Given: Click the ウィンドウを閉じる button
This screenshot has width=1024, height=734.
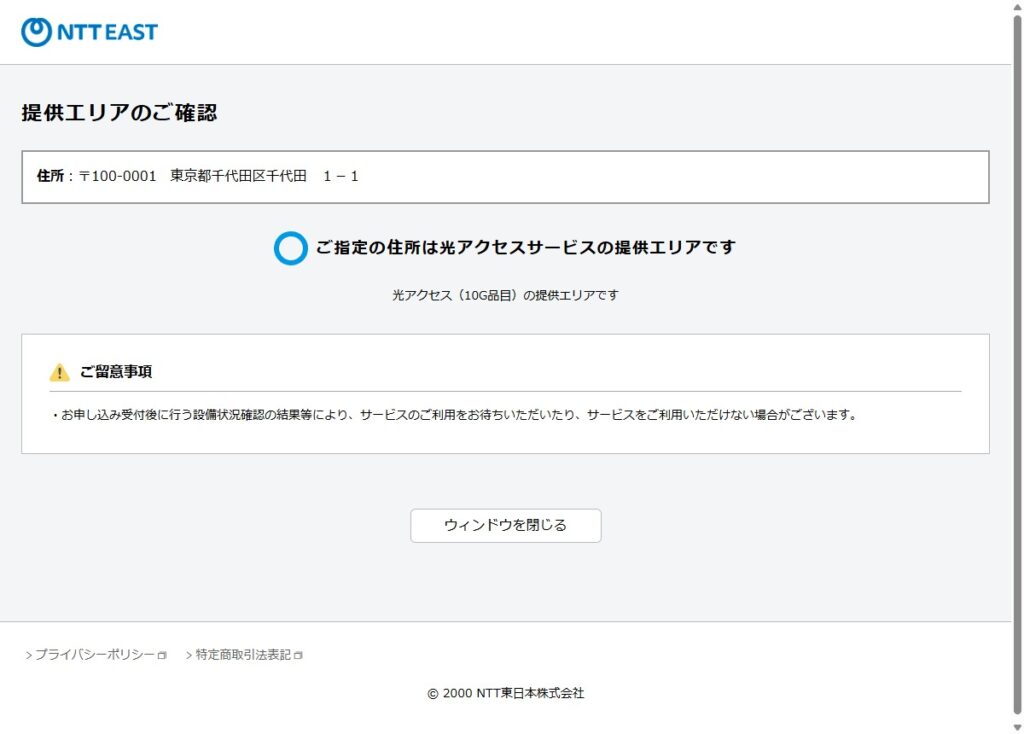Looking at the screenshot, I should point(505,525).
